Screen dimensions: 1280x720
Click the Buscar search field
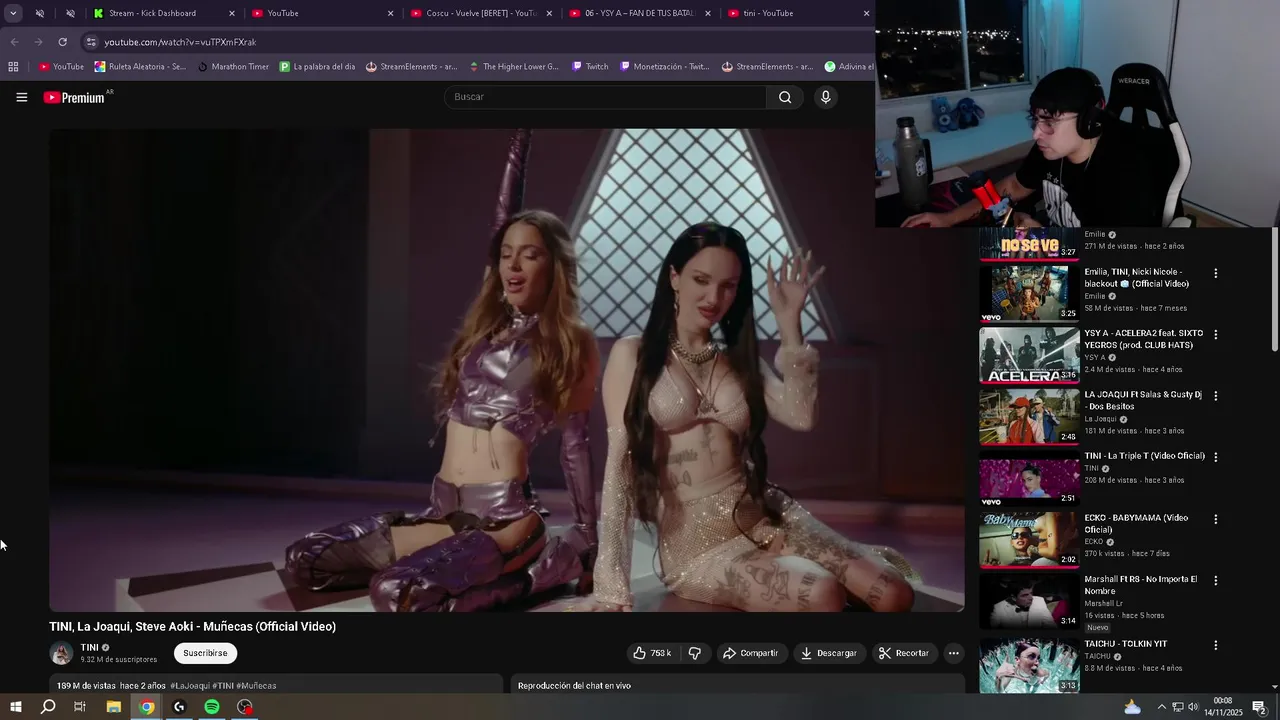(605, 97)
